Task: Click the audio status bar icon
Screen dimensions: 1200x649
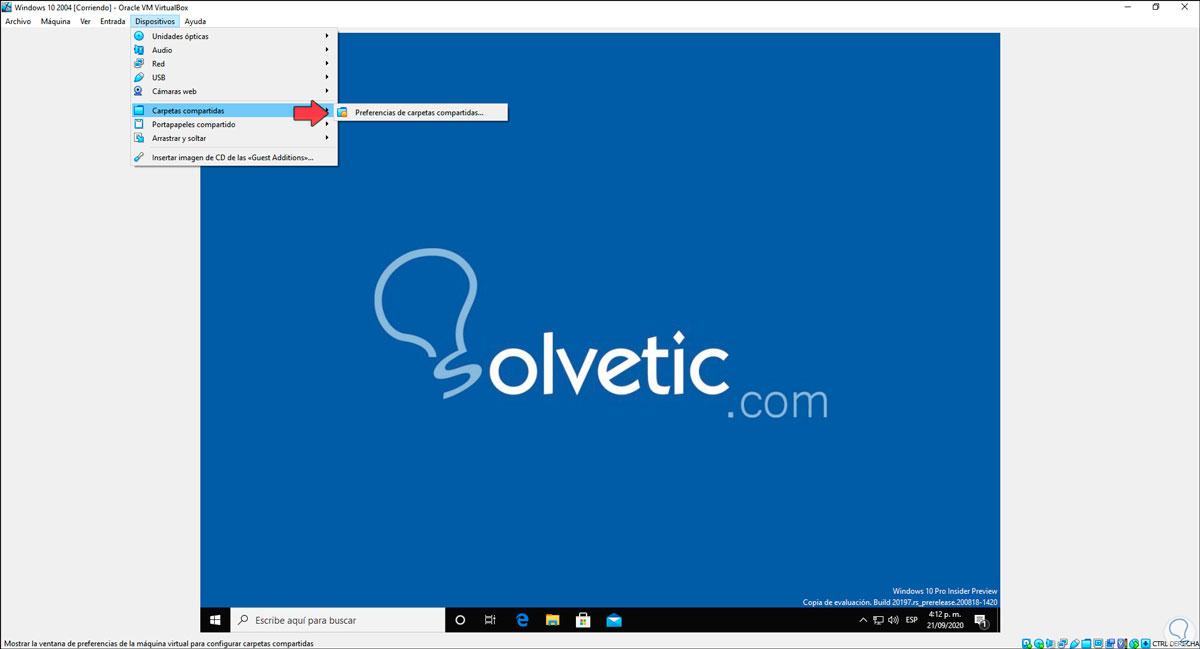Action: (1050, 642)
